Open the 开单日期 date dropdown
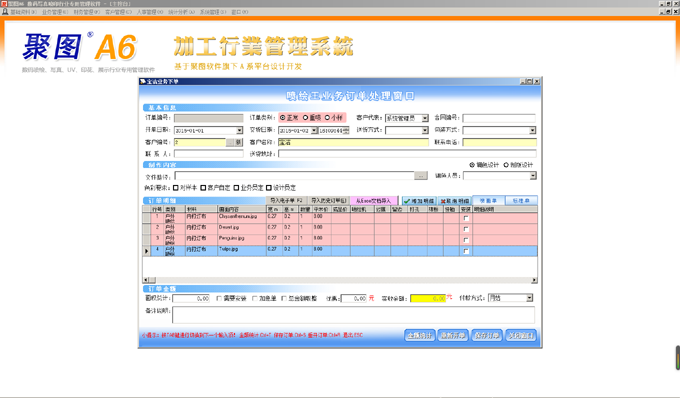The height and width of the screenshot is (398, 680). pos(239,130)
